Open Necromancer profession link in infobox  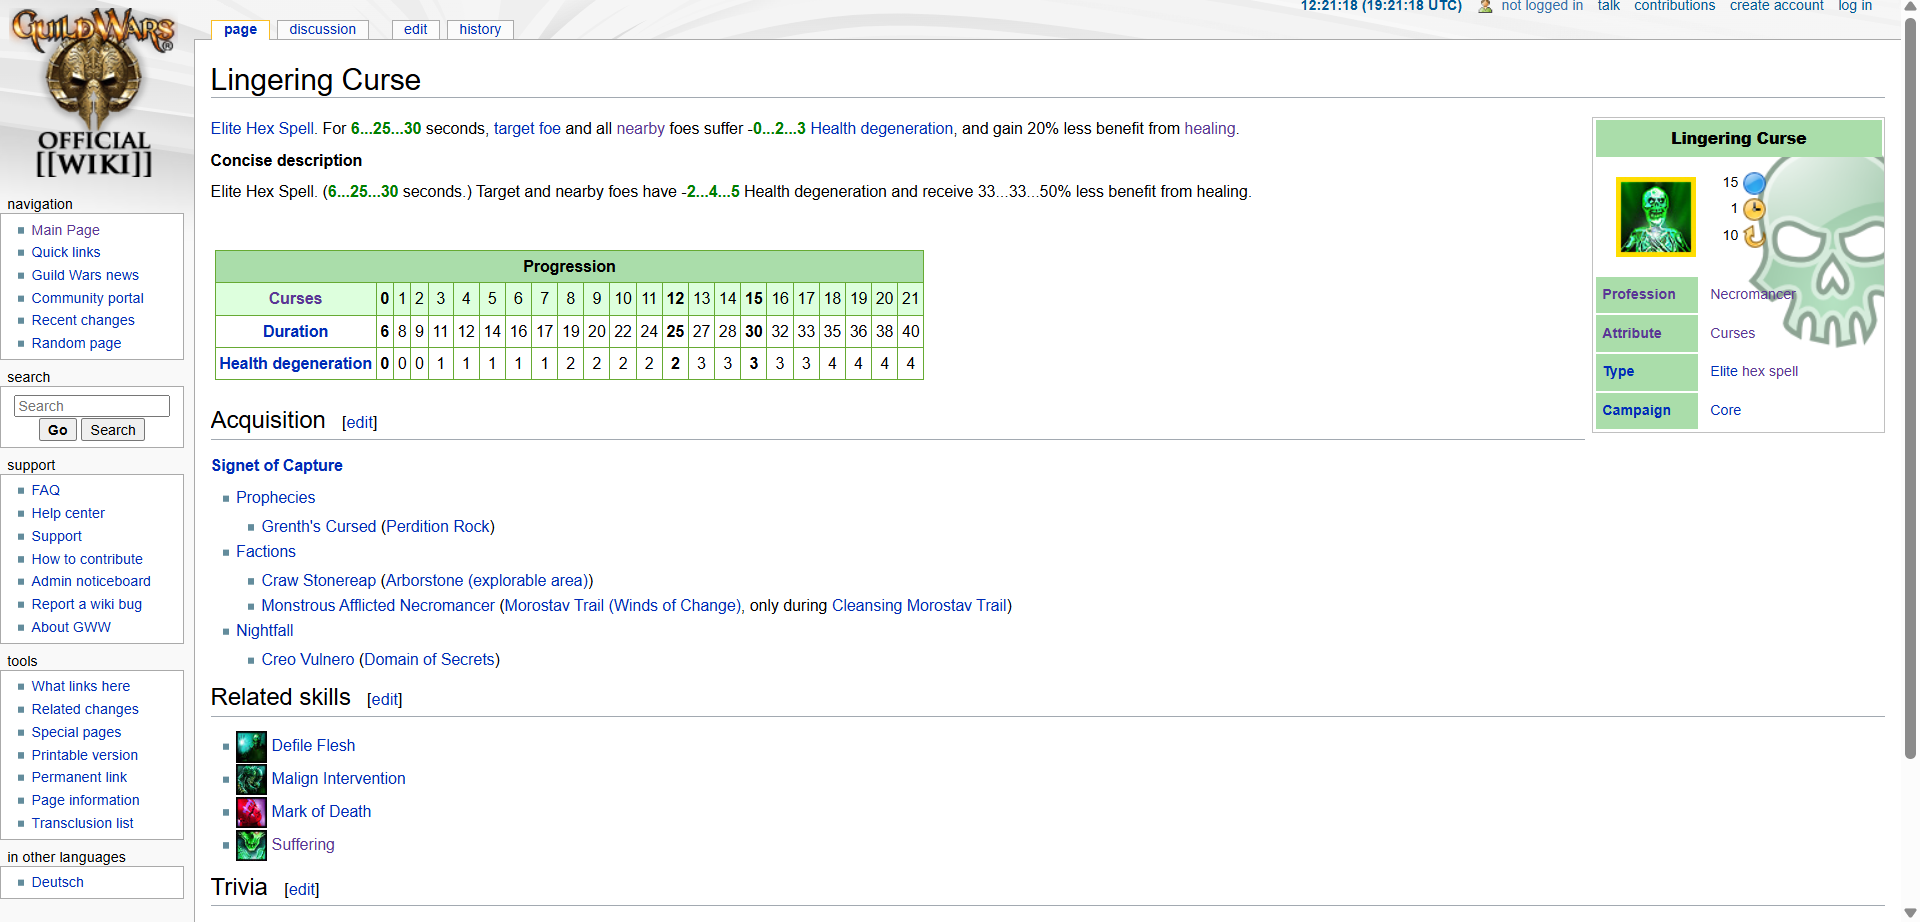pos(1752,295)
